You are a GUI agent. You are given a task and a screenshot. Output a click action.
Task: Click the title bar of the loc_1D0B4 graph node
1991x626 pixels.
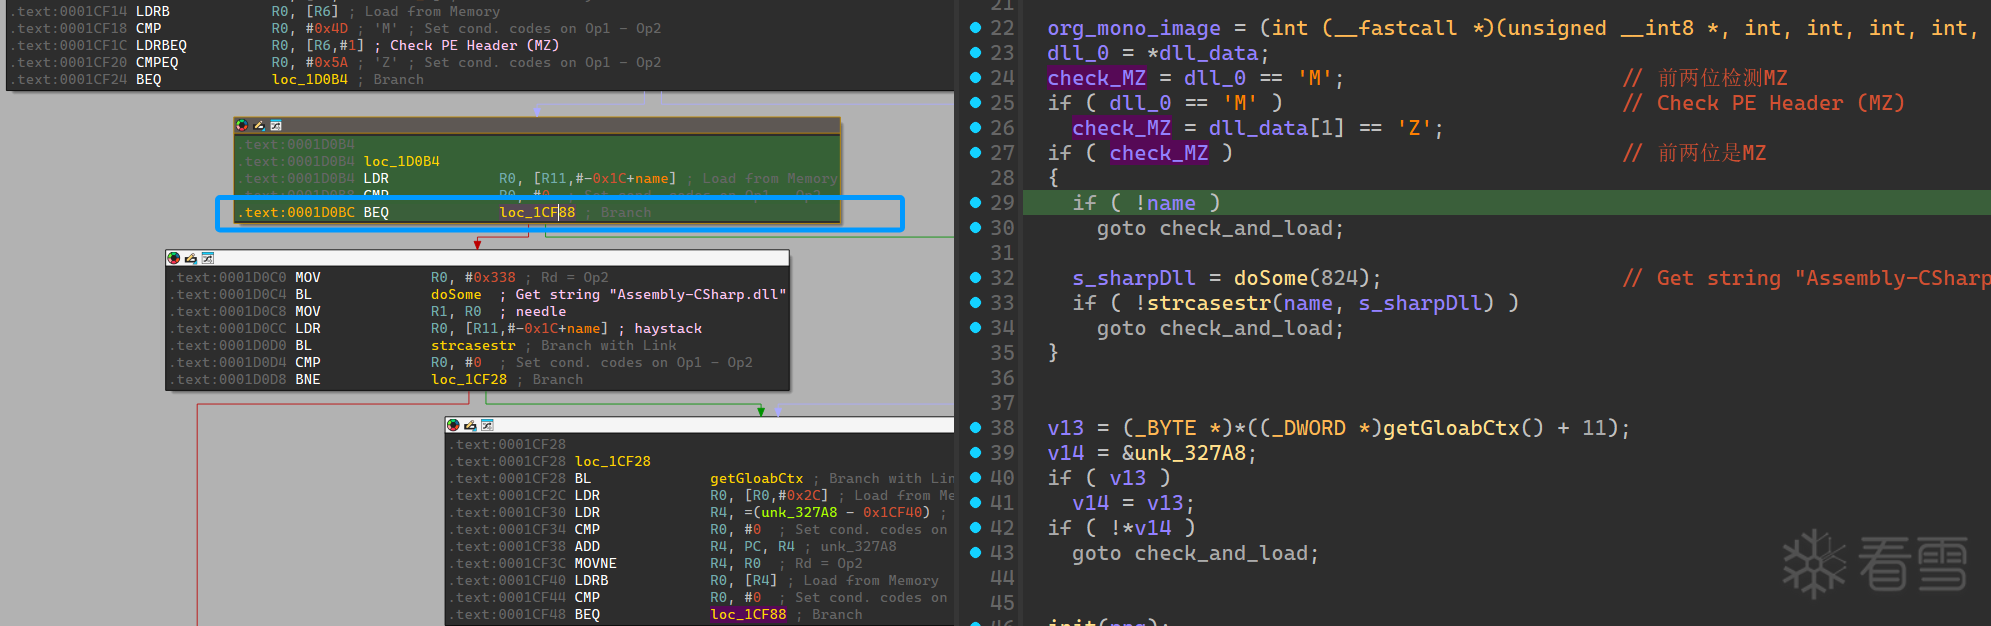537,125
